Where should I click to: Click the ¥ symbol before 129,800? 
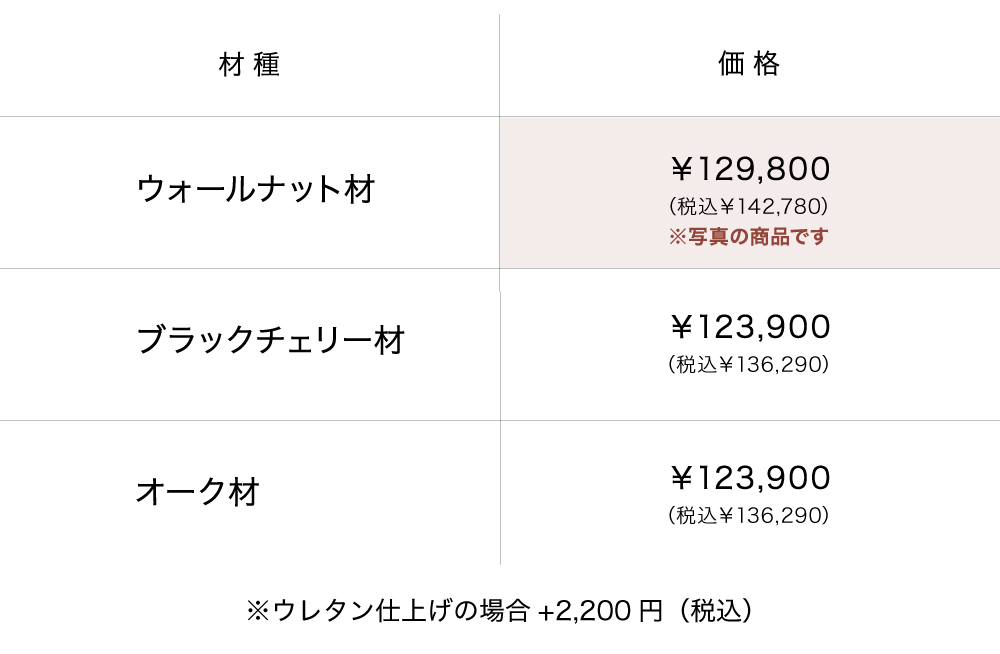click(x=682, y=169)
